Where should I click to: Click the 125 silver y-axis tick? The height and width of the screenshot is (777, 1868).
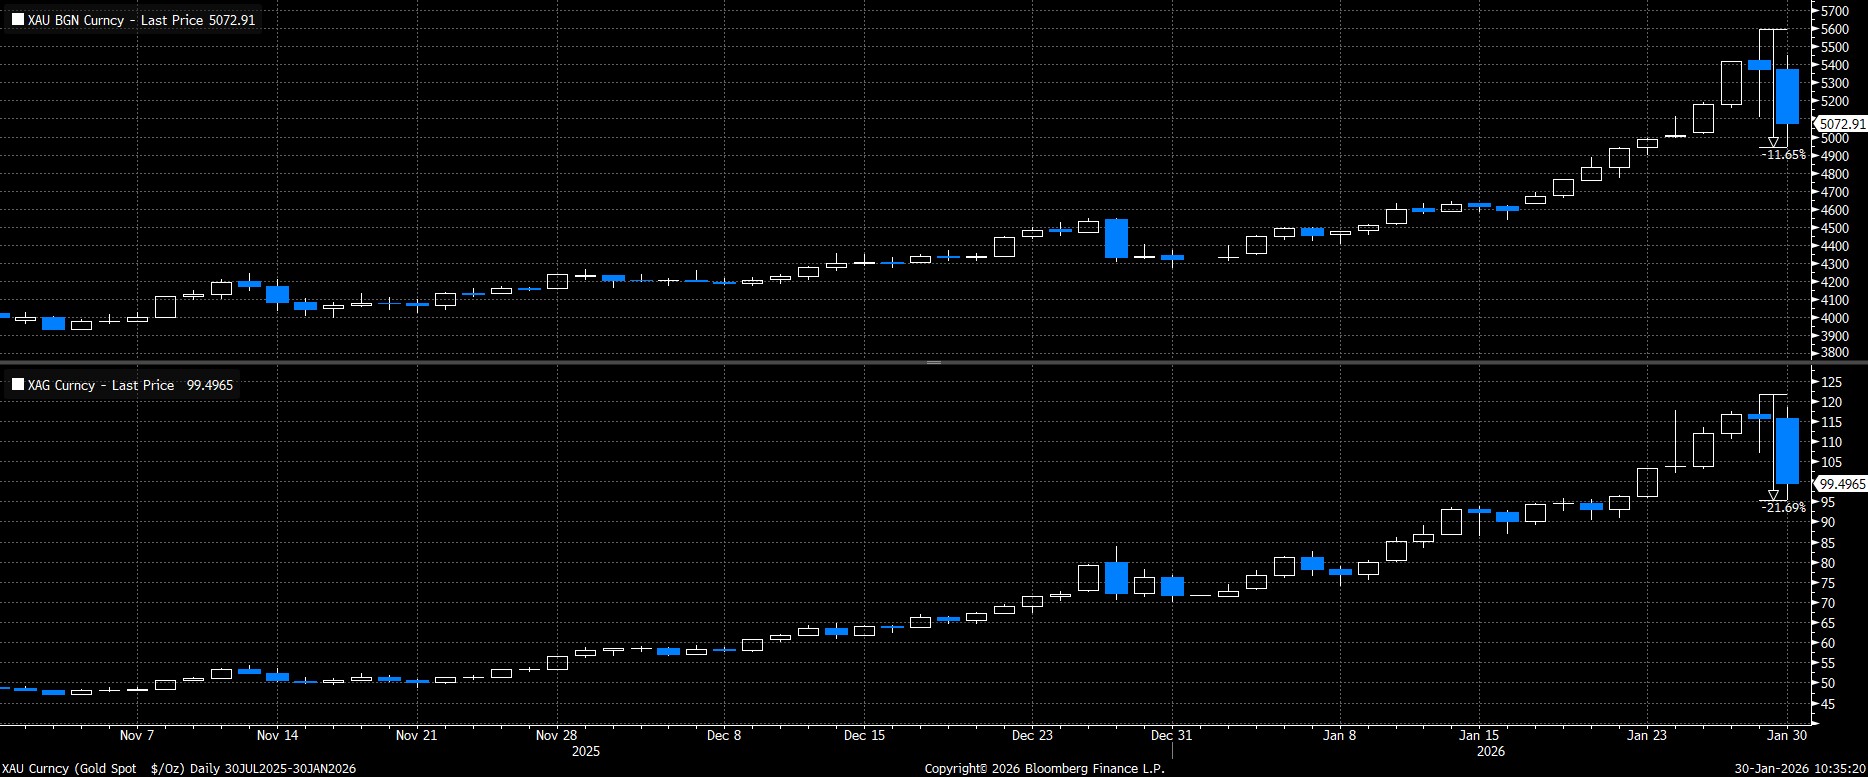[x=1831, y=382]
